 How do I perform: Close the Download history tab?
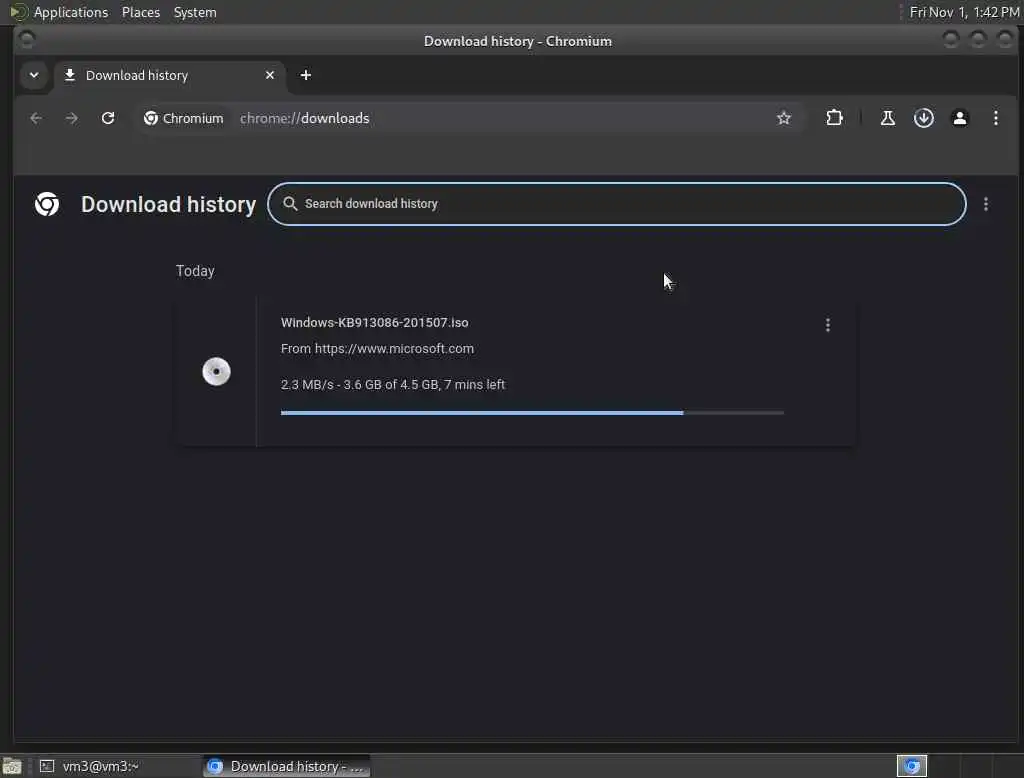[270, 75]
